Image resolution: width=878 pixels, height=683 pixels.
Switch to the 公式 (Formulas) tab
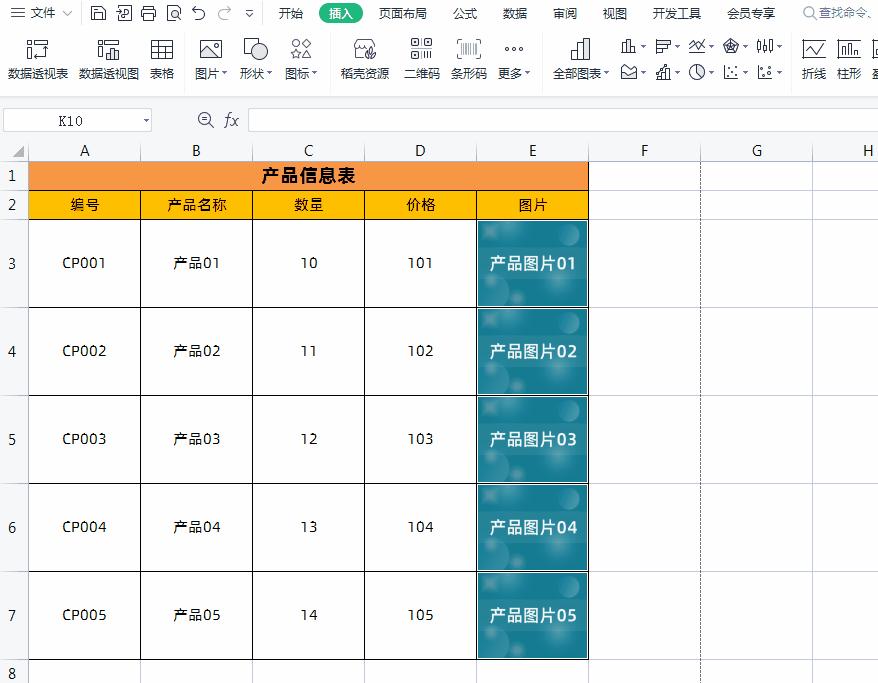pyautogui.click(x=464, y=14)
